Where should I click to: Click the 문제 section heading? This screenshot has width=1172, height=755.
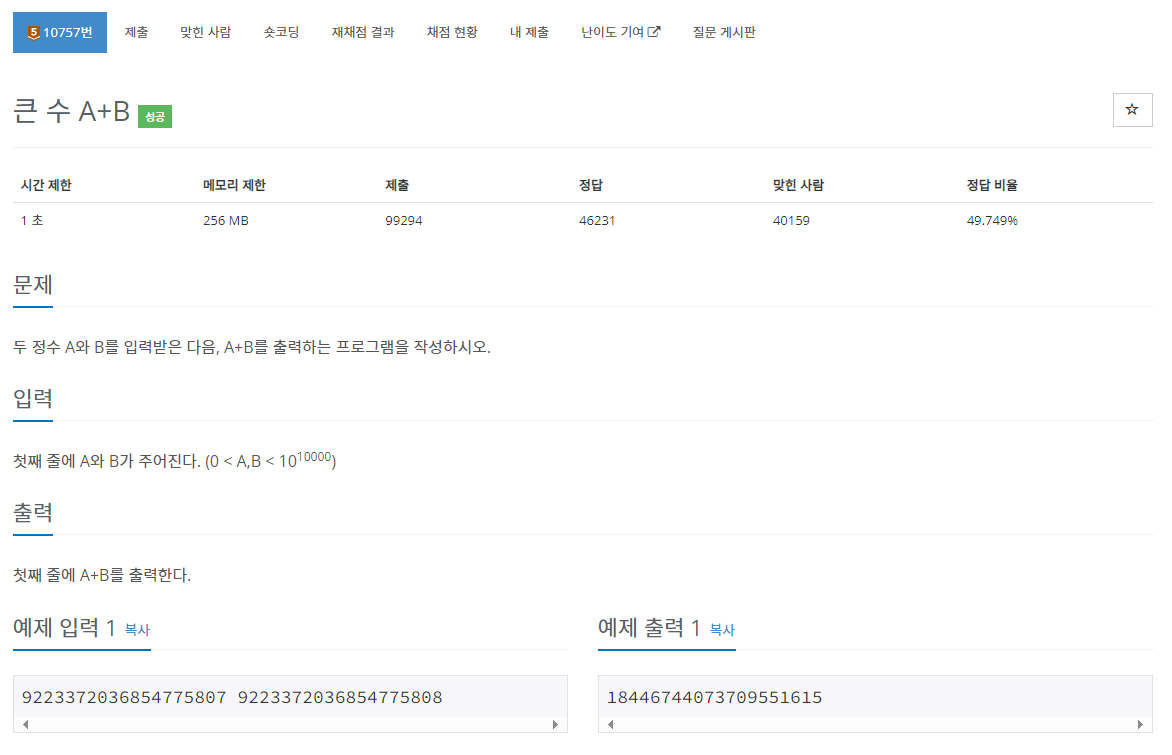coord(33,286)
